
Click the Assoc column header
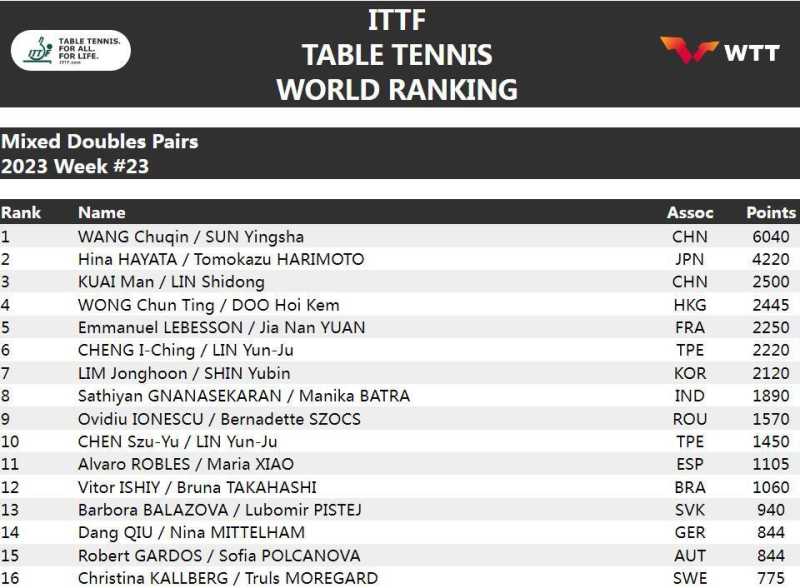(690, 213)
